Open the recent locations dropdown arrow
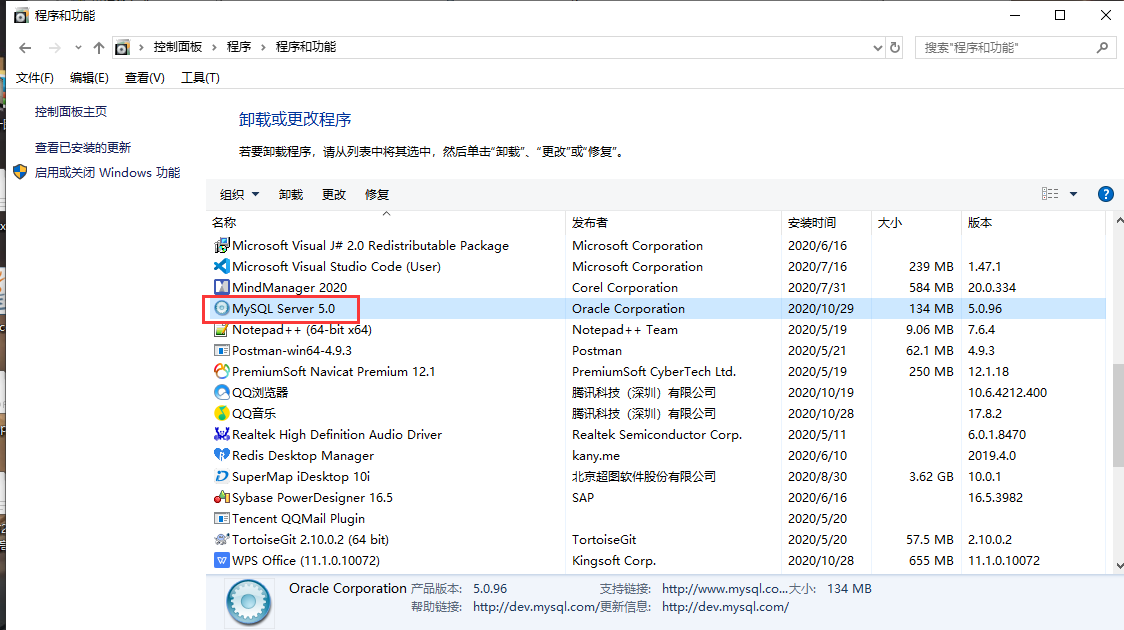The height and width of the screenshot is (630, 1124). (x=78, y=47)
